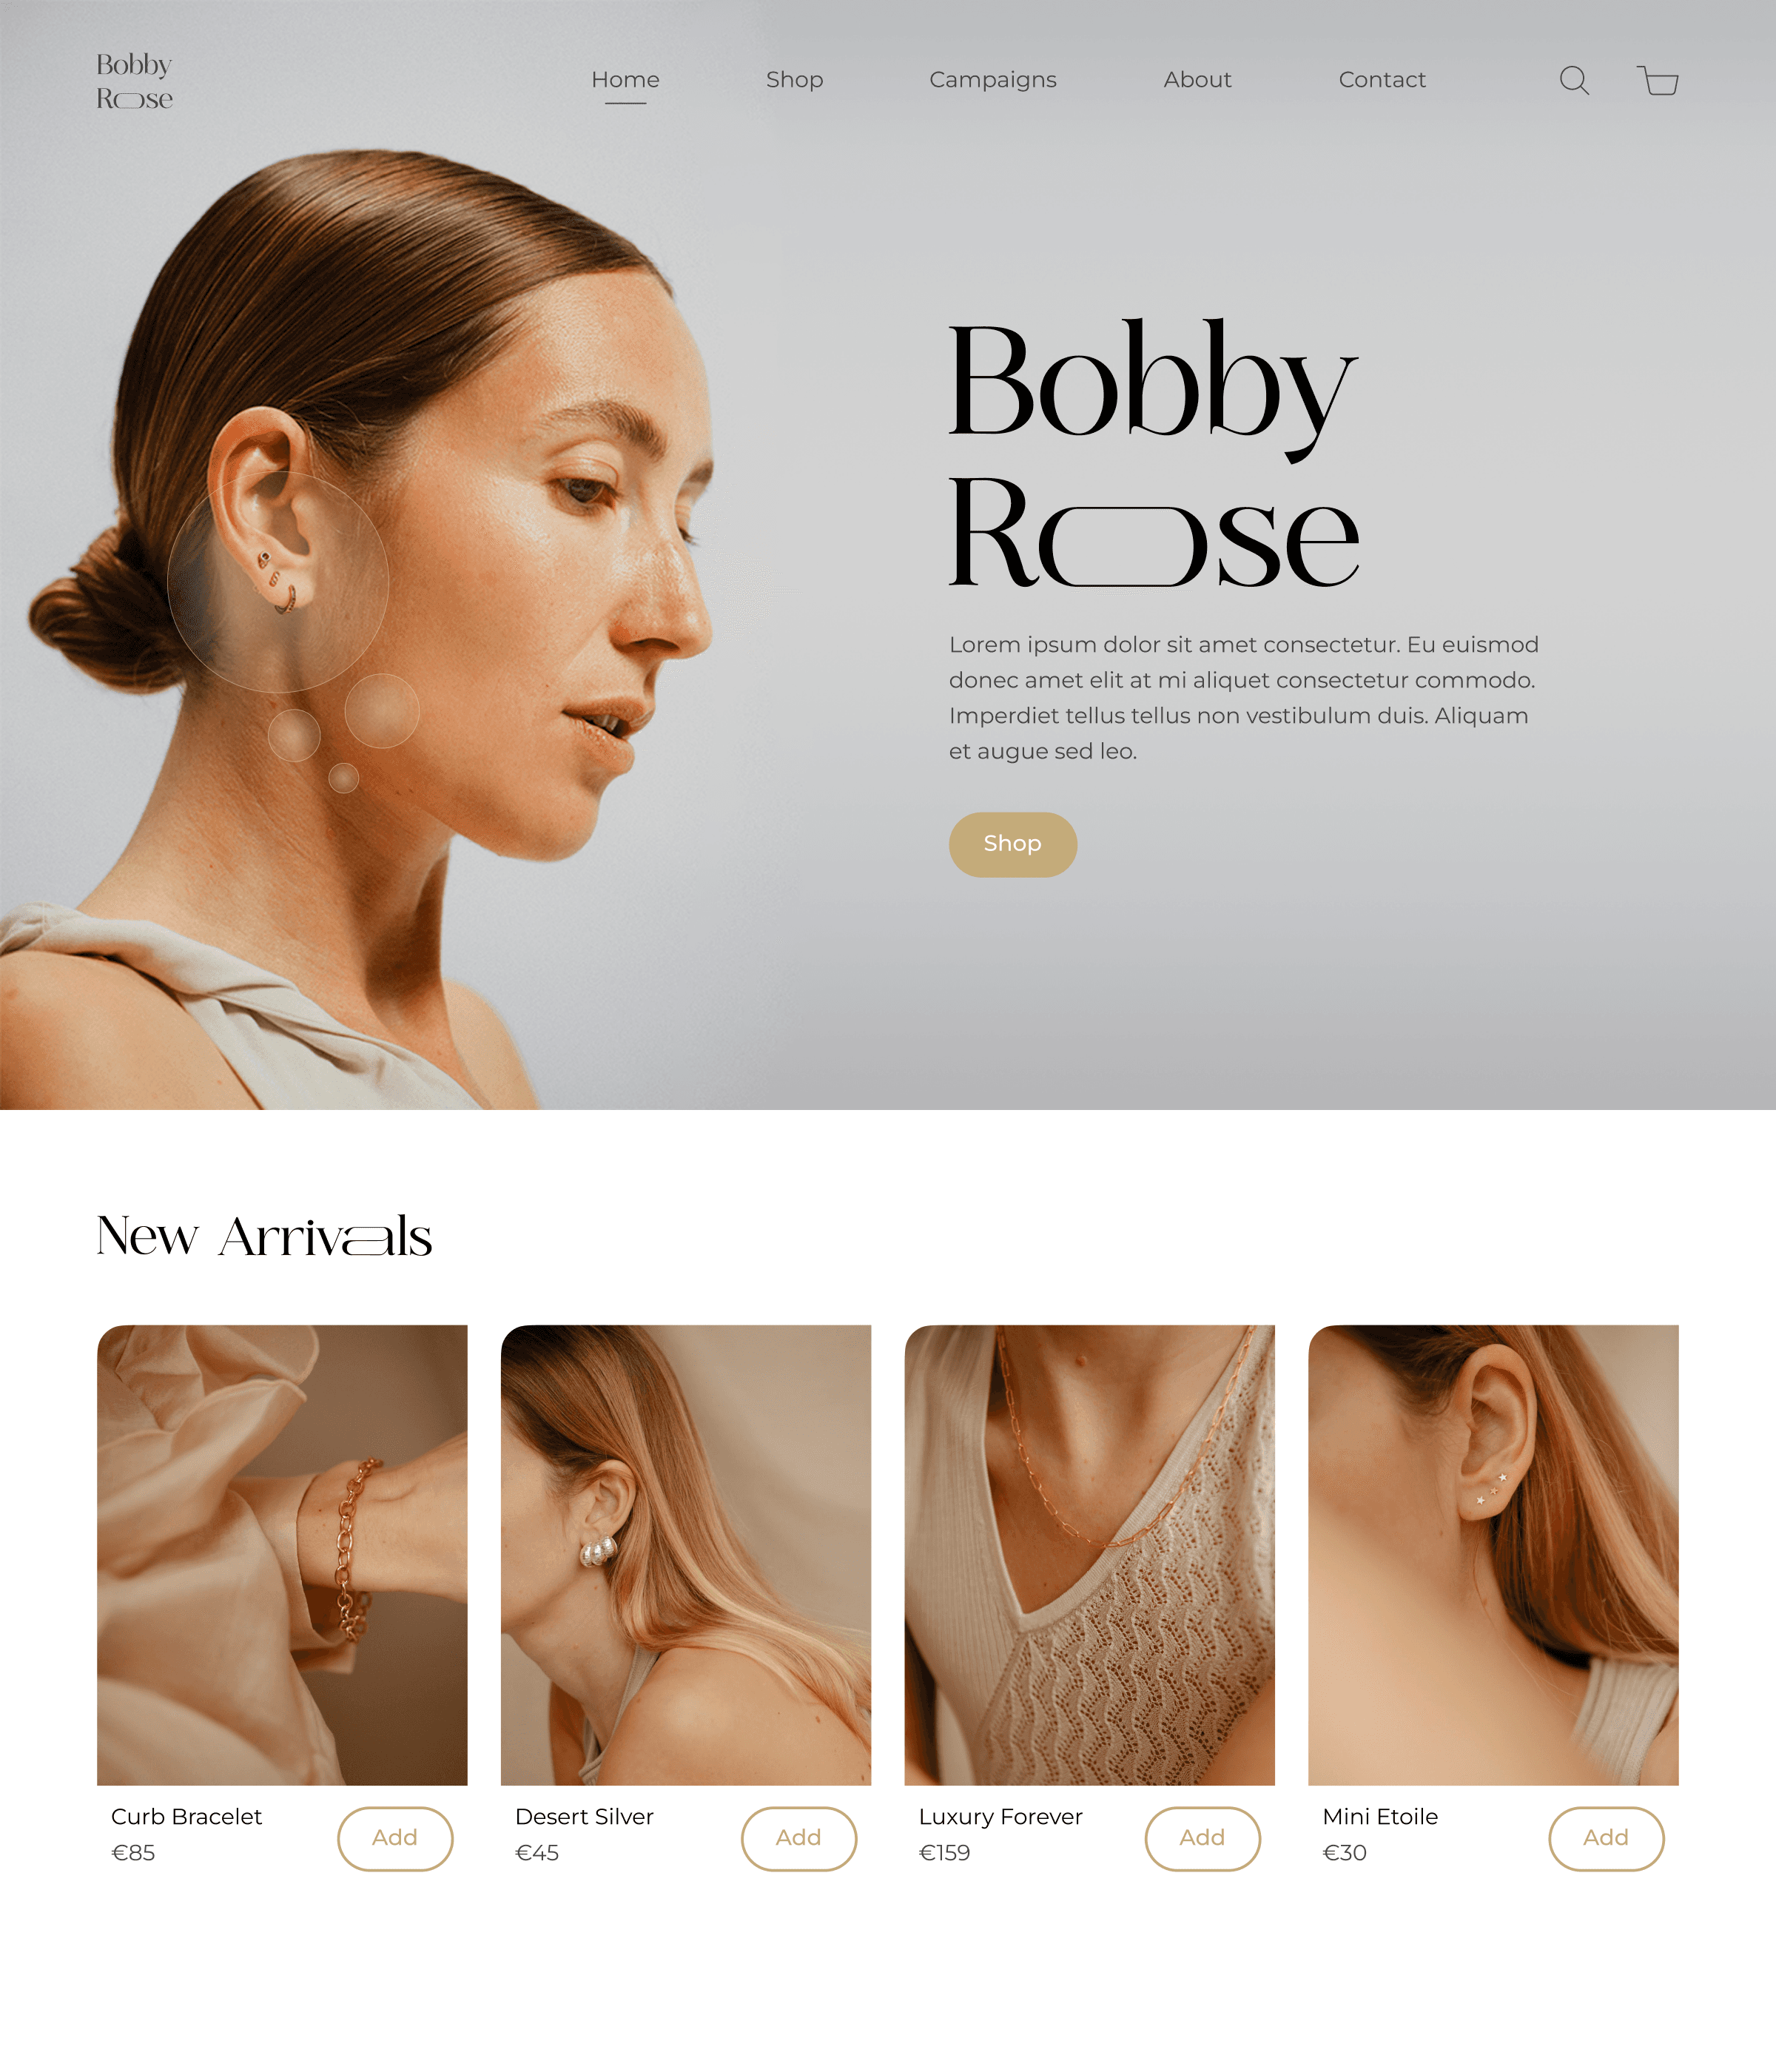
Task: Click the gold Shop hero button
Action: pos(1012,844)
